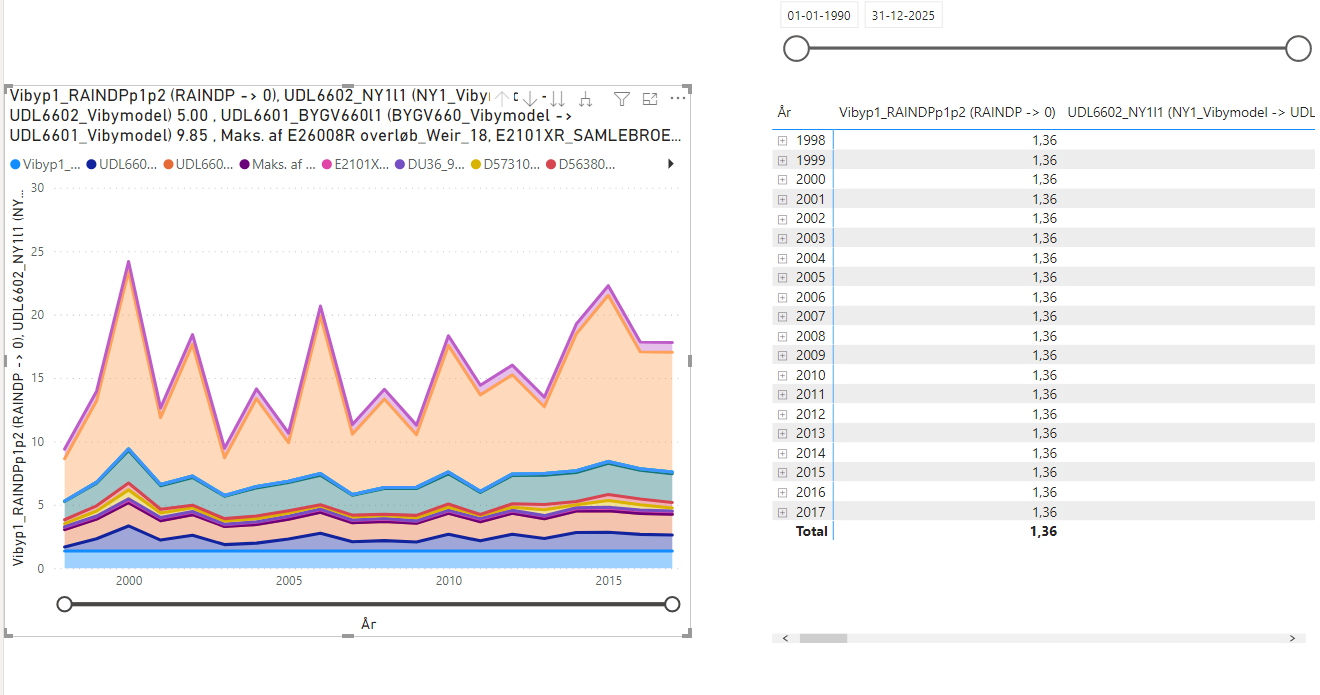Expand the 2001 row in the table
Viewport: 1320px width, 695px height.
[782, 199]
